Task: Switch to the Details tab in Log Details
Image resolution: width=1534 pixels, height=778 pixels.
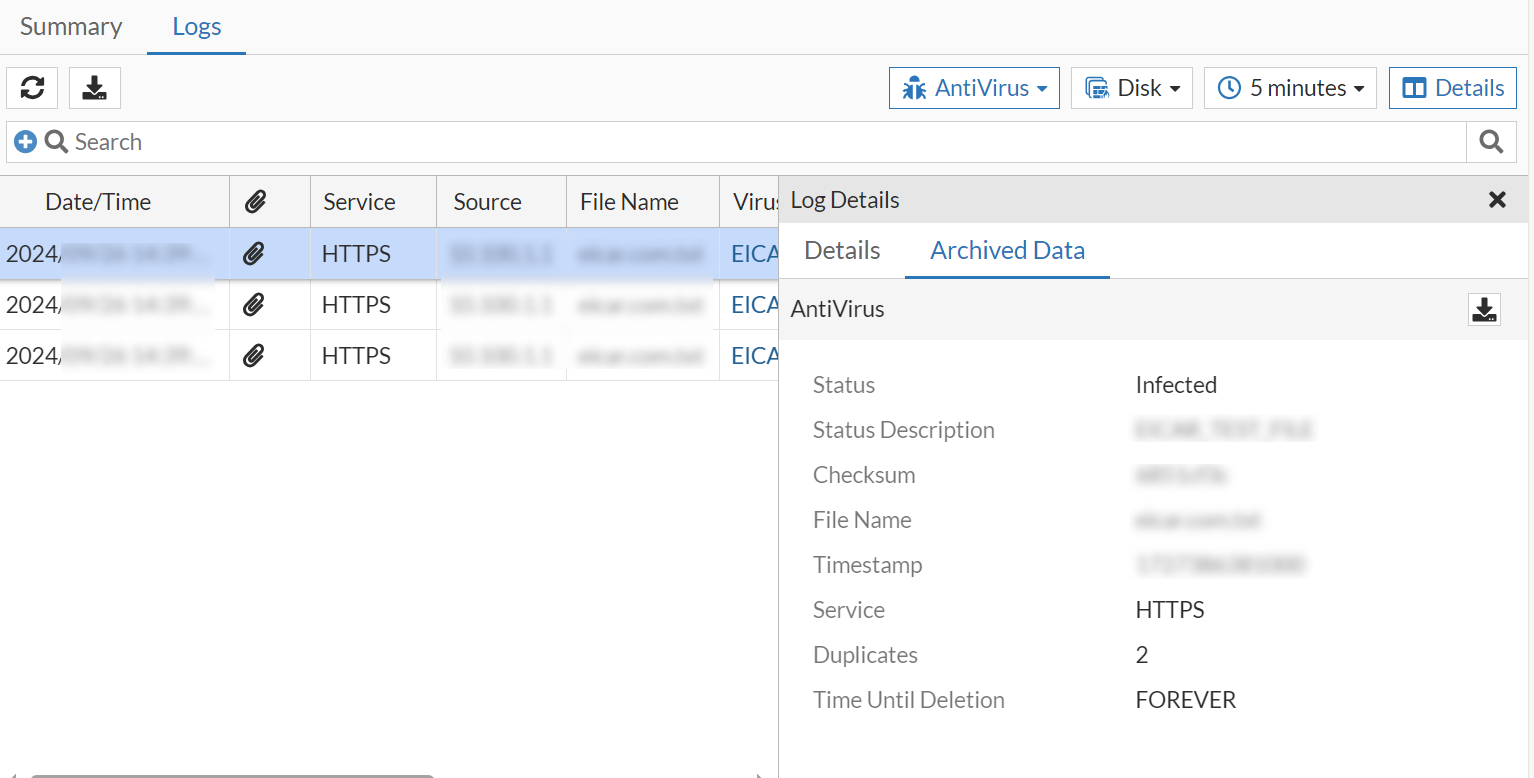Action: tap(842, 250)
